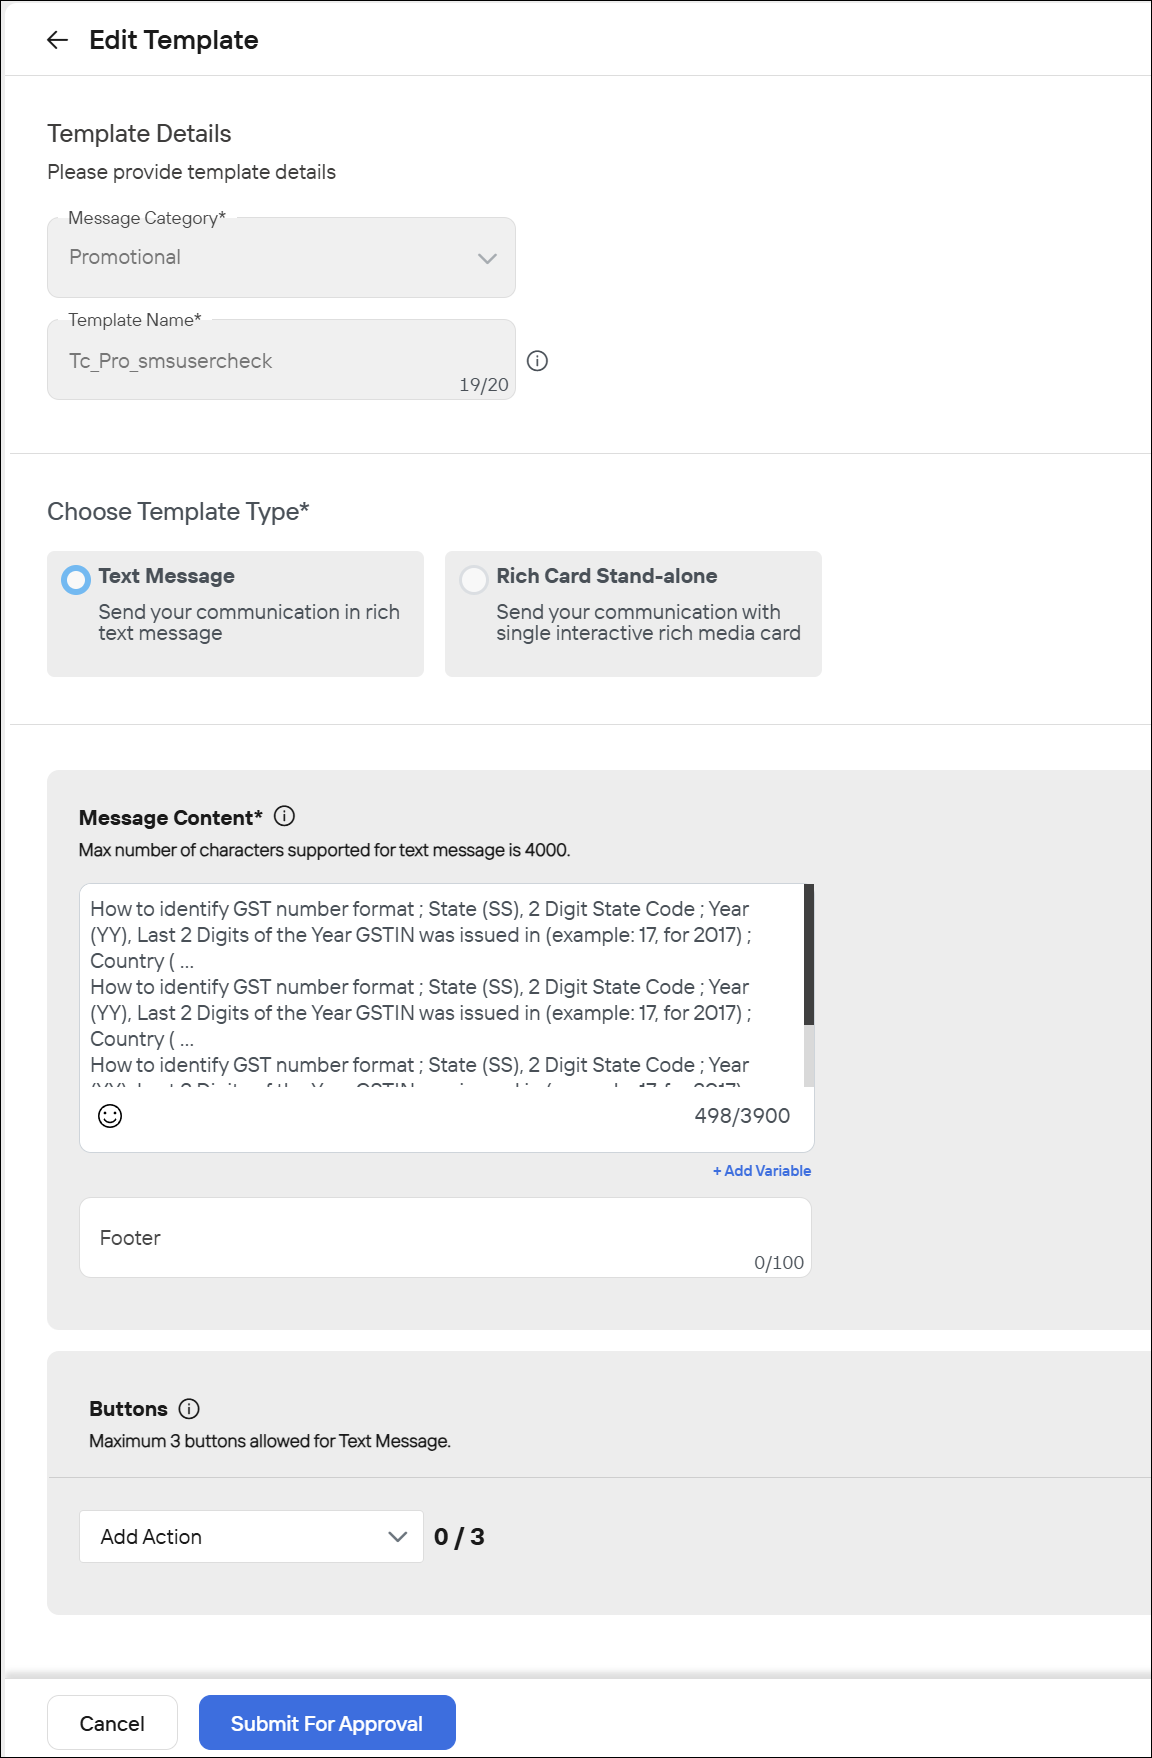Click Submit For Approval button
The height and width of the screenshot is (1758, 1152).
327,1723
